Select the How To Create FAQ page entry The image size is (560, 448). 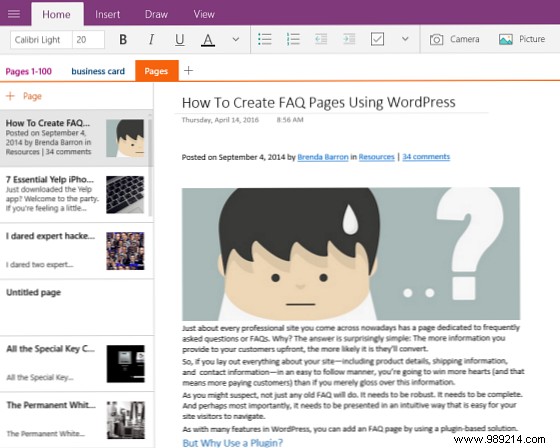coord(76,138)
